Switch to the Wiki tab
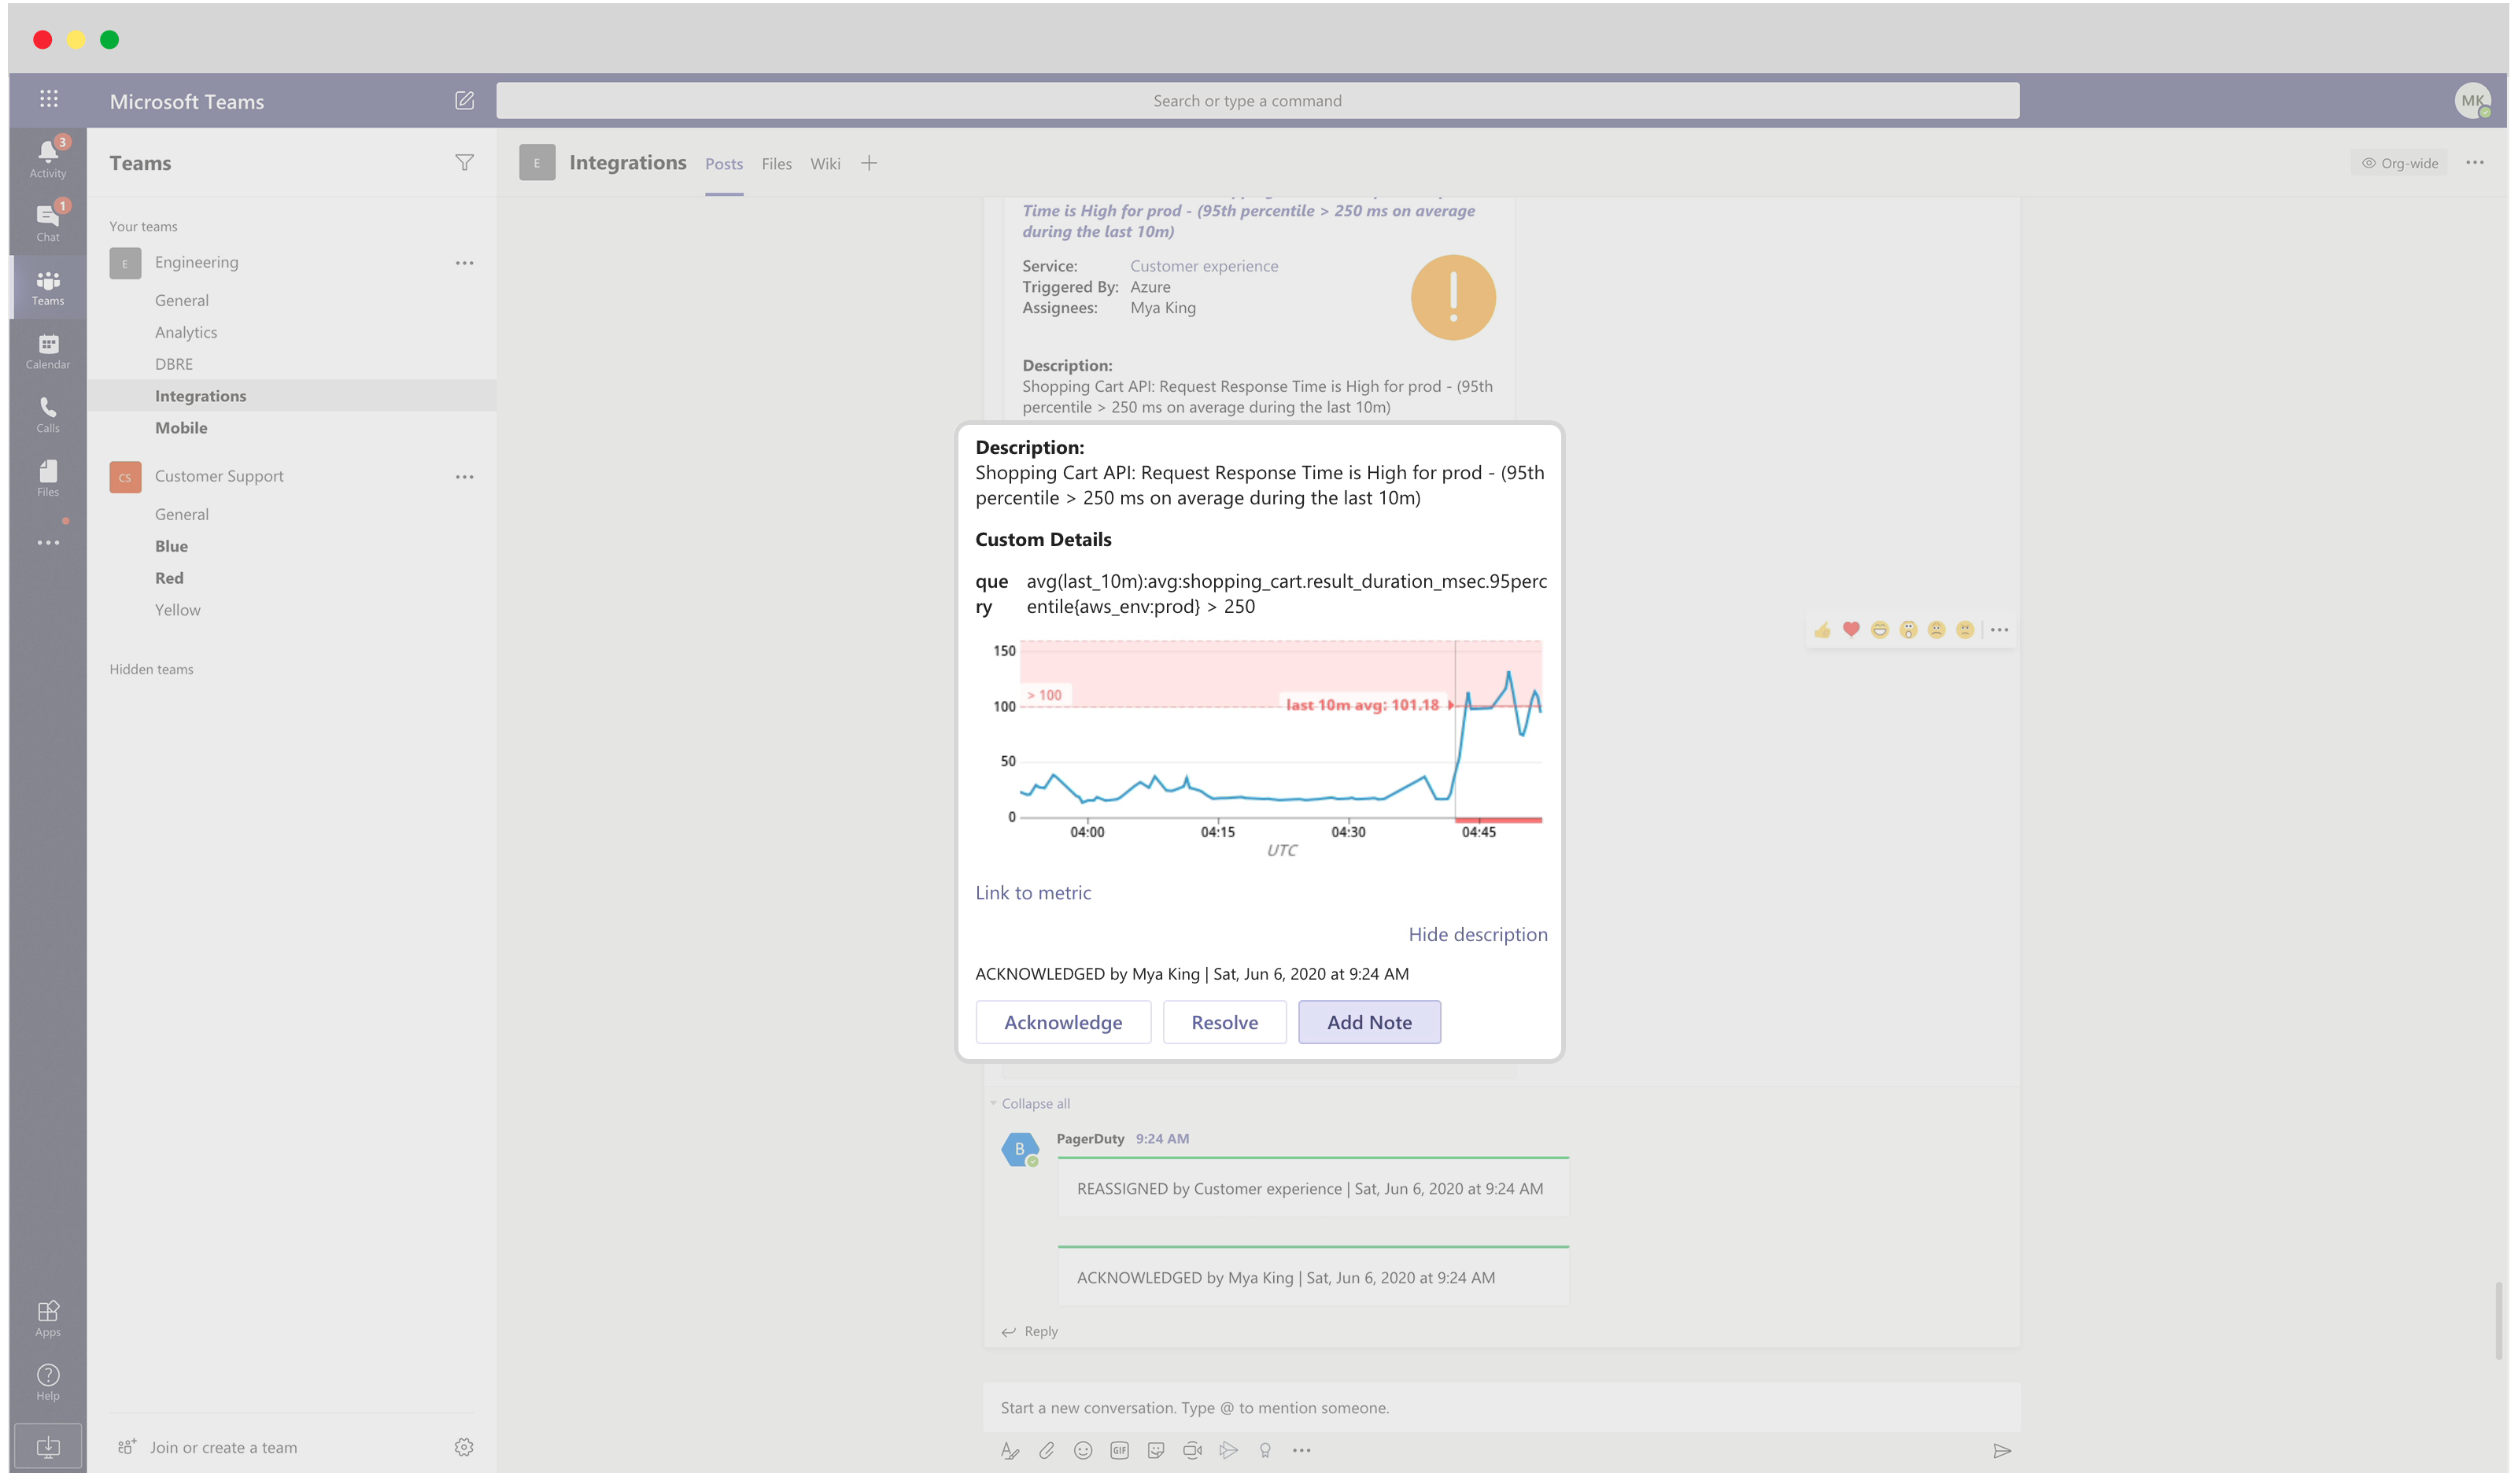Screen dimensions: 2518x1484 pos(825,164)
